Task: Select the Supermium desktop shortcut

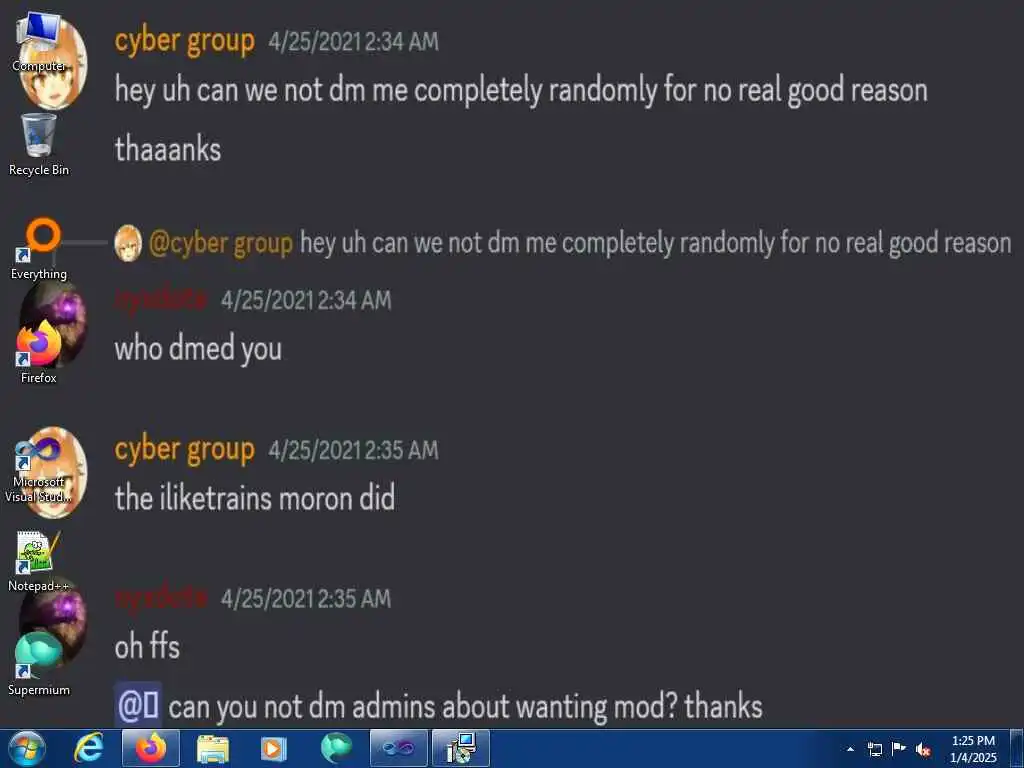Action: [x=39, y=665]
